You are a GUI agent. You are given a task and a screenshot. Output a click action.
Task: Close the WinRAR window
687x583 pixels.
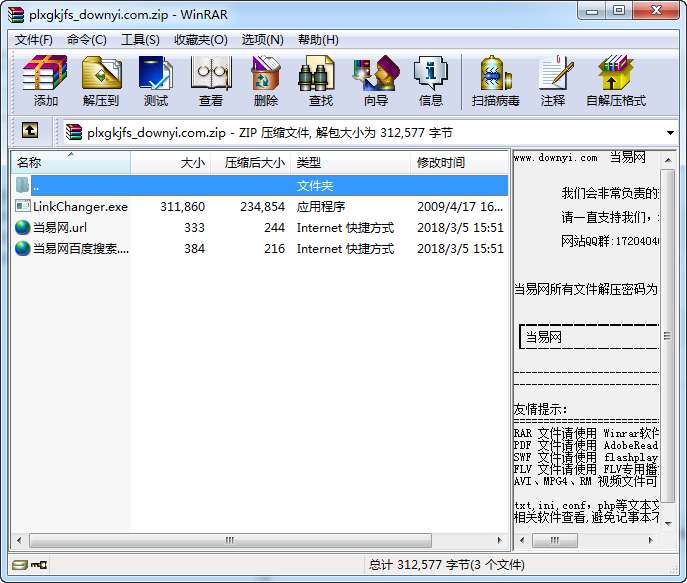(655, 11)
